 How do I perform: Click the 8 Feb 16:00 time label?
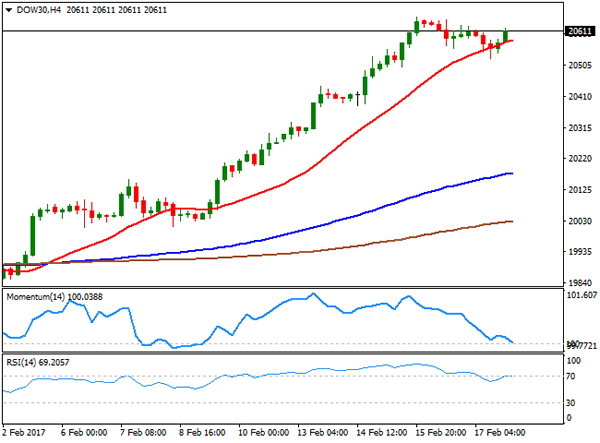(202, 433)
